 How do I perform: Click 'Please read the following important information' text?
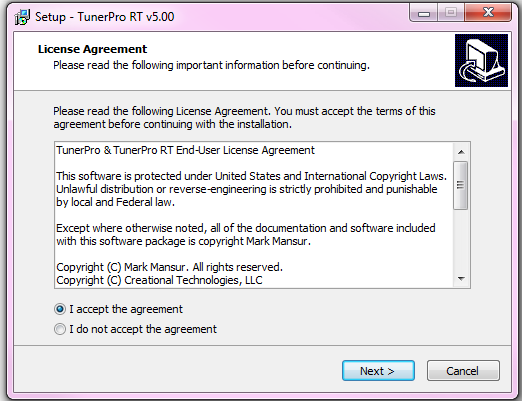coord(211,65)
